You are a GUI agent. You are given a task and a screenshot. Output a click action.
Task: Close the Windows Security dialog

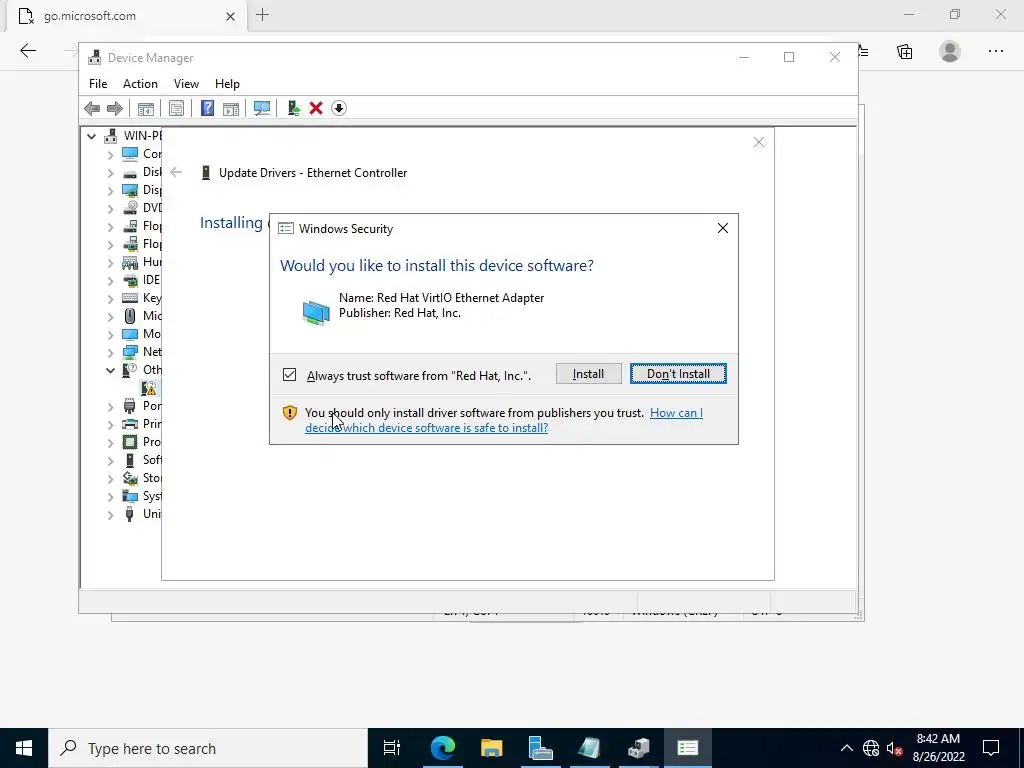(722, 228)
